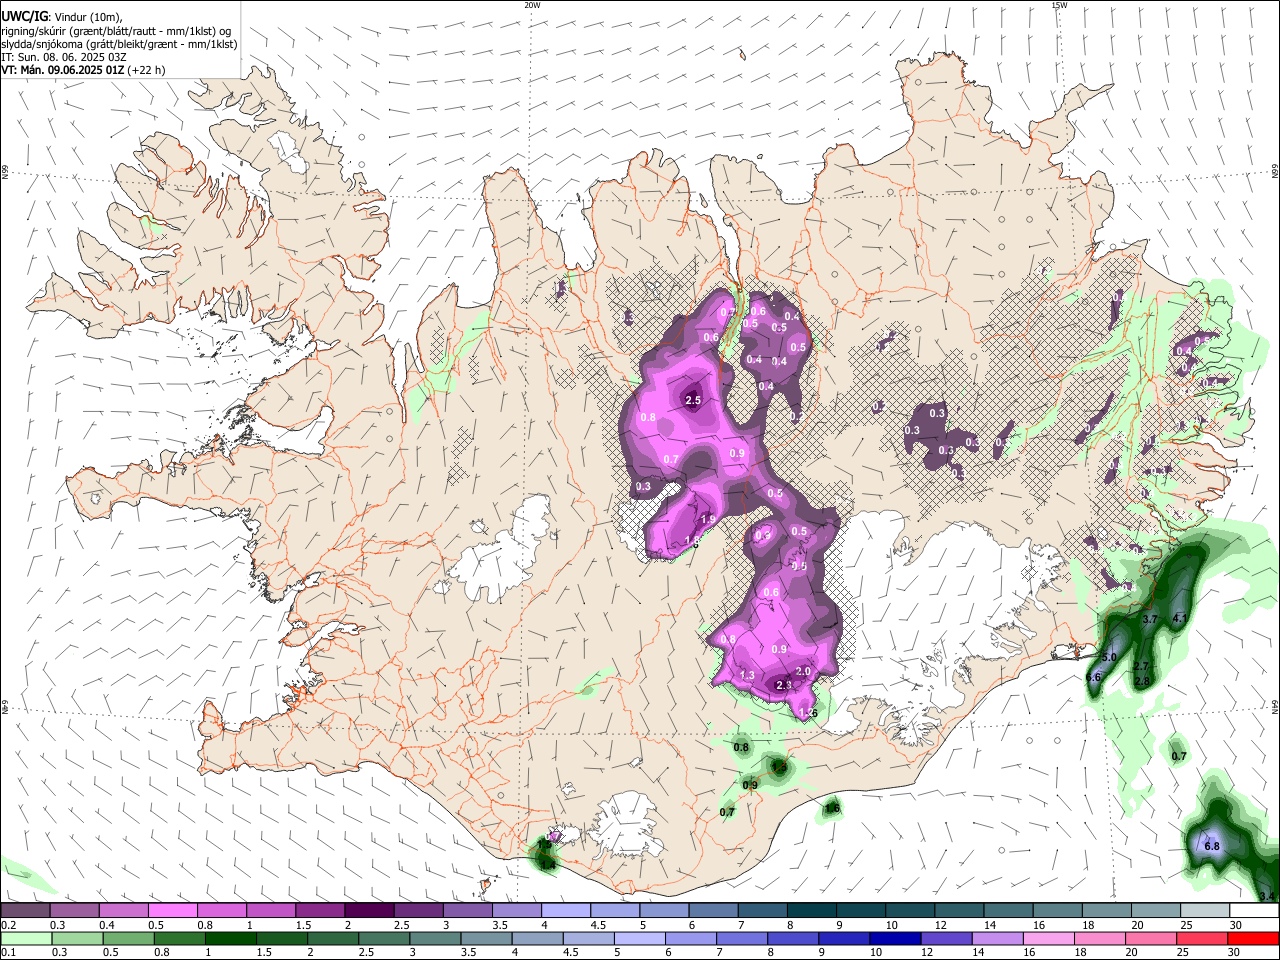Click the bright red 30 rain legend swatch

coord(1252,938)
